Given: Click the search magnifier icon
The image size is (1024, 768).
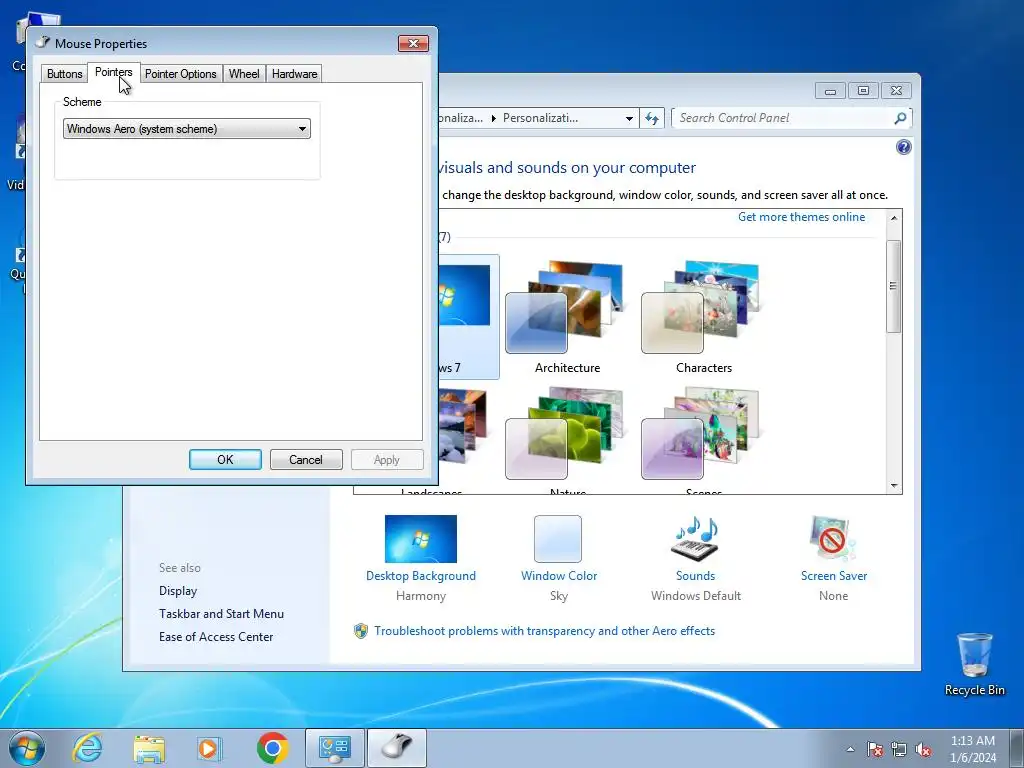Looking at the screenshot, I should point(901,118).
